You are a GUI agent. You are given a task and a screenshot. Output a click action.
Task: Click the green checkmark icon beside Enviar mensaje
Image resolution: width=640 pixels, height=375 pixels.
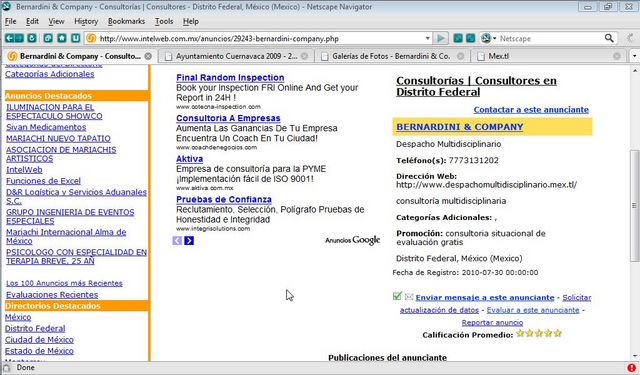(397, 296)
